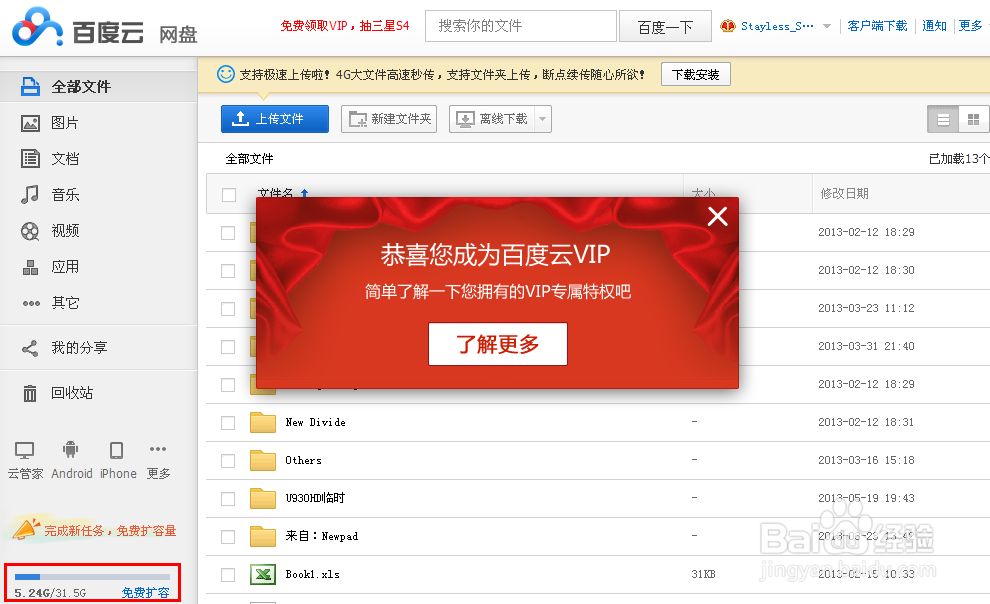Click the 离线下载 button
The width and height of the screenshot is (990, 604).
click(492, 119)
